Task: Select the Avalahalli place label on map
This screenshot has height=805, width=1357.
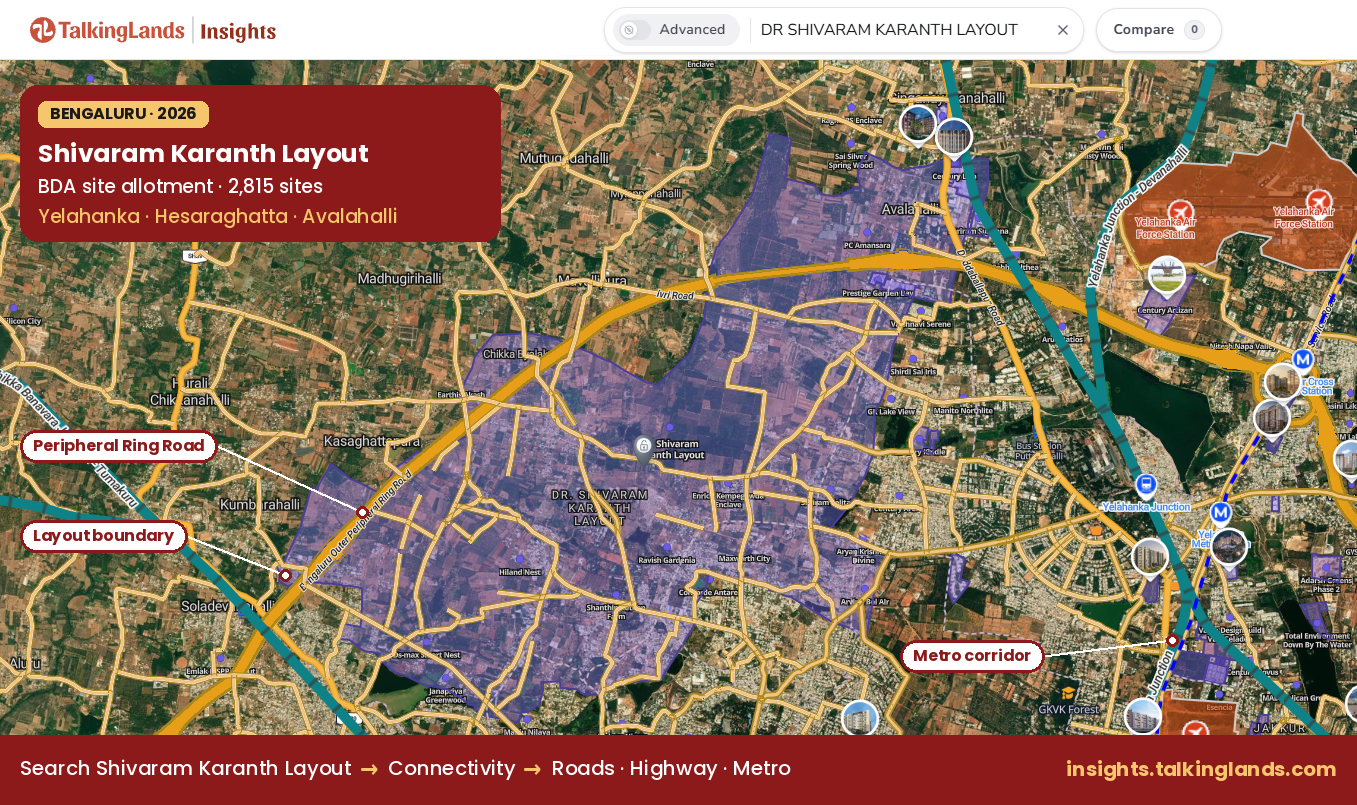Action: 911,209
